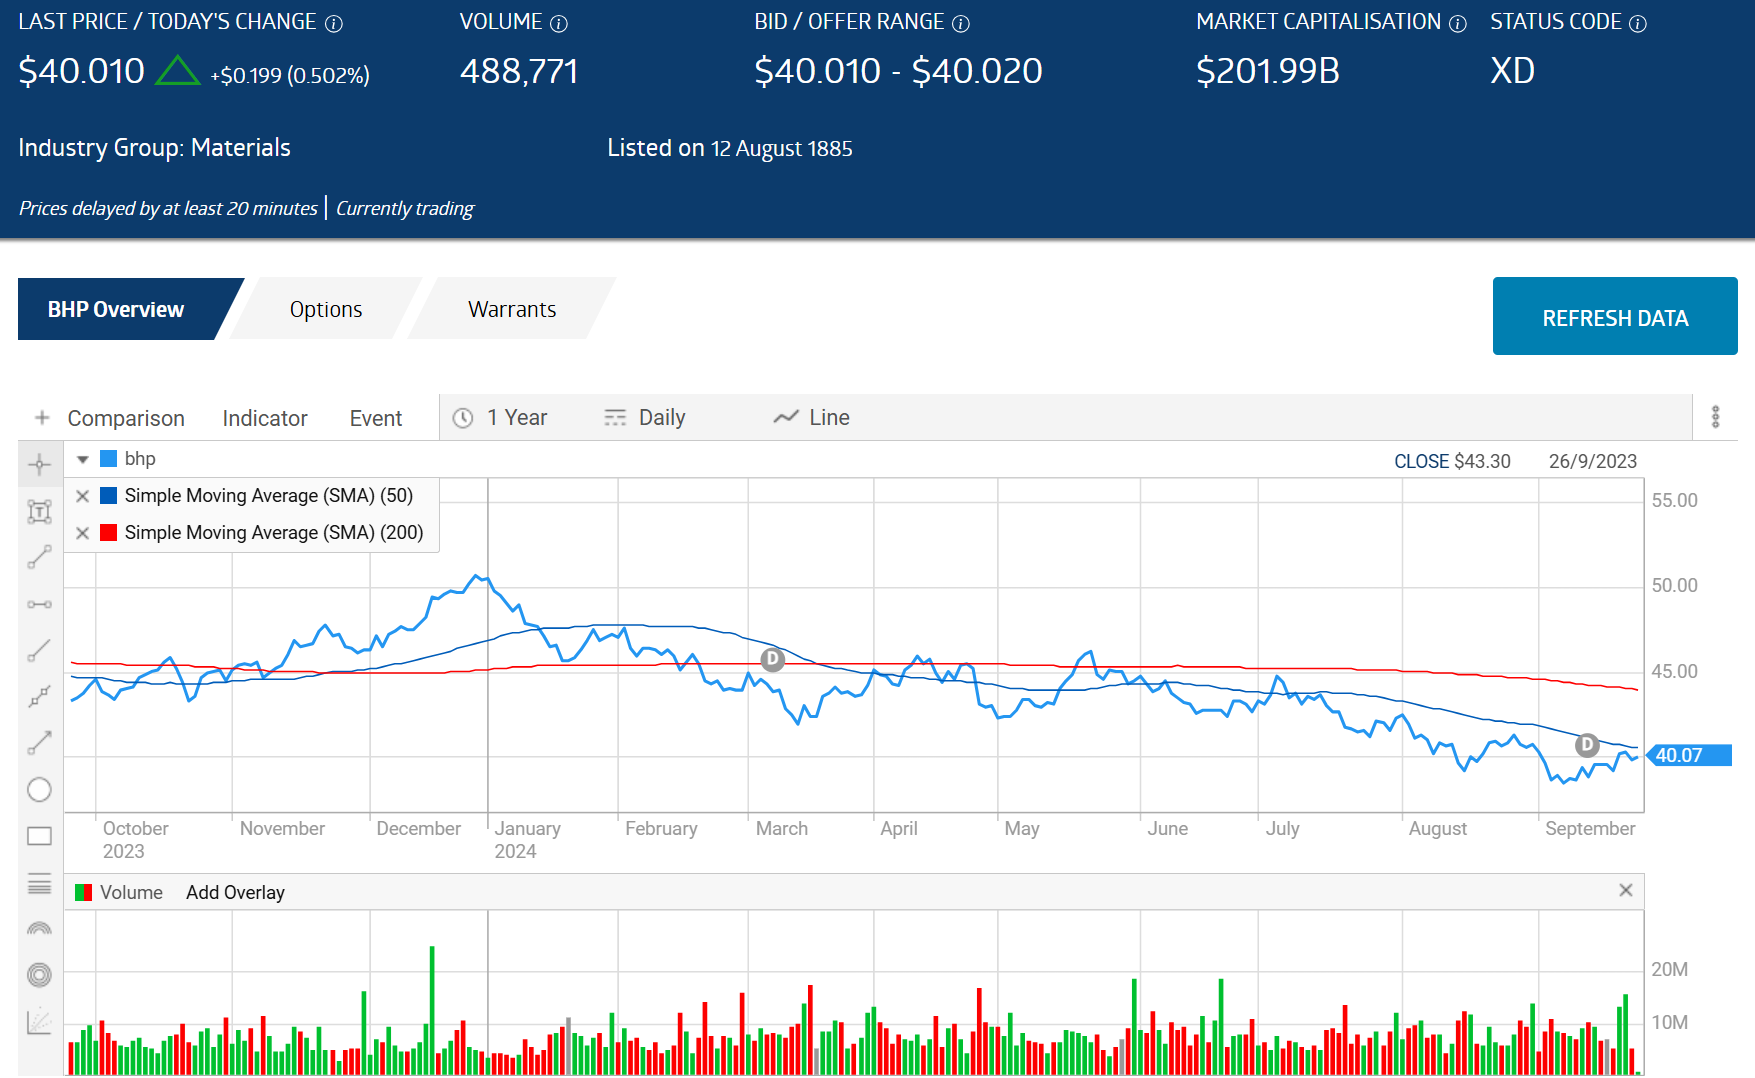The width and height of the screenshot is (1755, 1078).
Task: Click the 26/9/2023 date readout
Action: 1593,461
